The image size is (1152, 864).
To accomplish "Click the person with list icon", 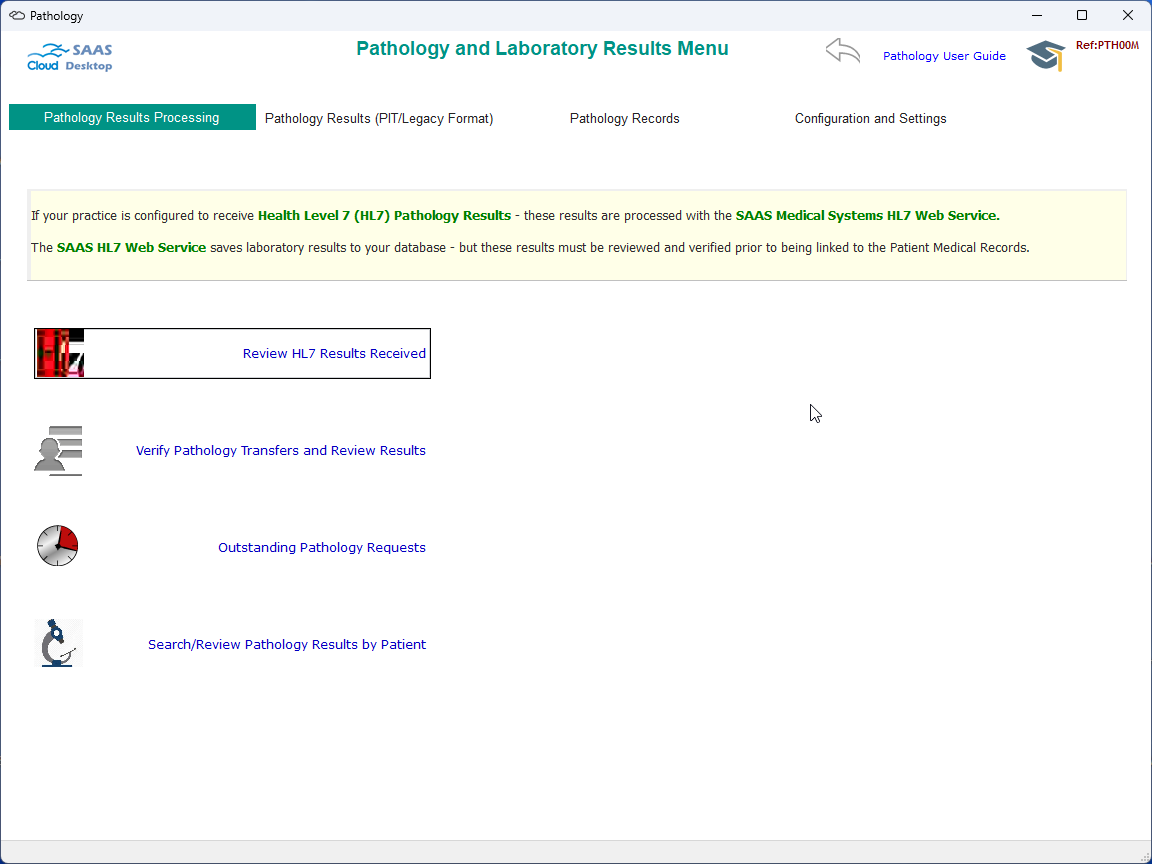I will [x=58, y=450].
